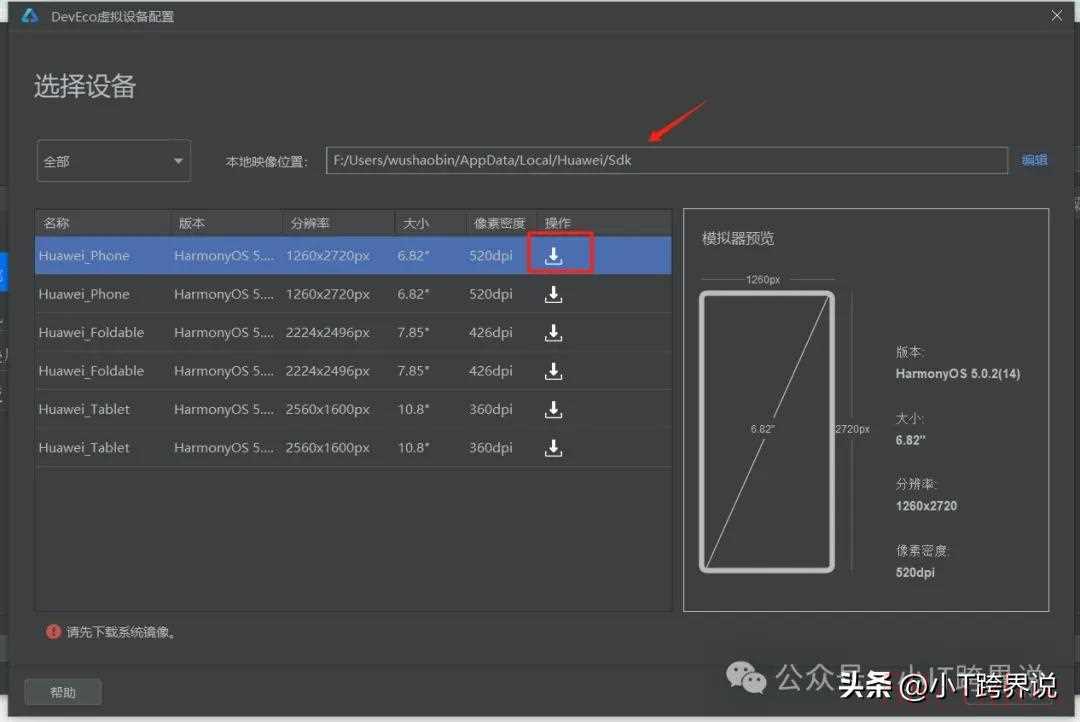Screen dimensions: 1080x722
Task: Download image for first Huawei_Foldable row
Action: coord(553,333)
